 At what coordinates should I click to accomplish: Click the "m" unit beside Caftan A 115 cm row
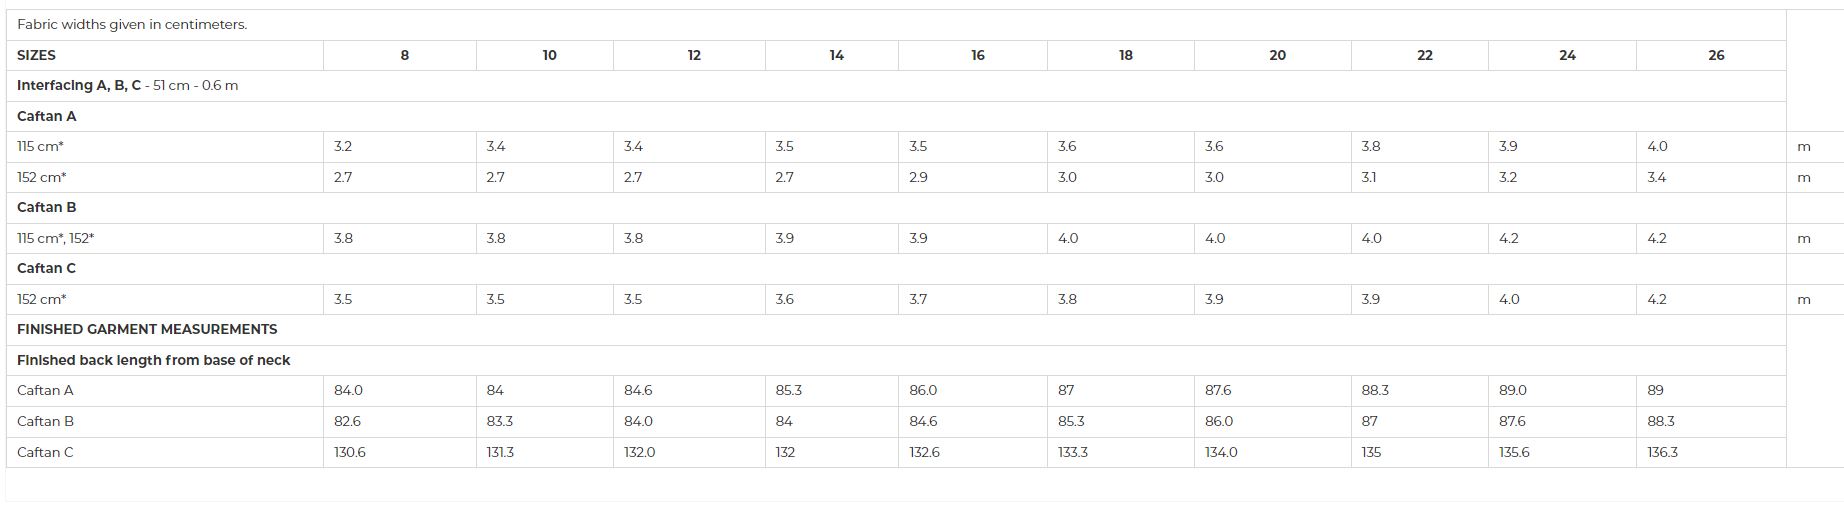1804,147
